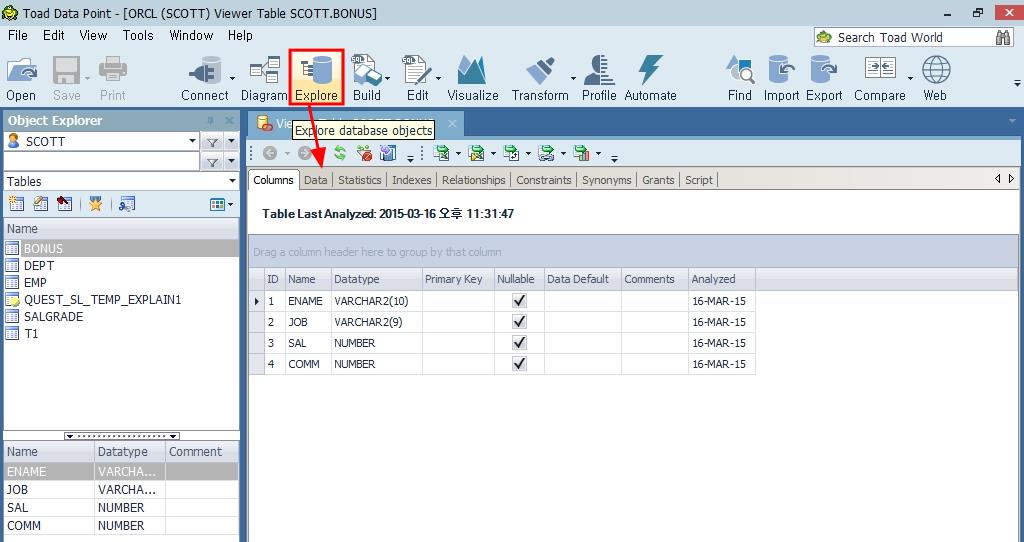The height and width of the screenshot is (542, 1024).
Task: Uncheck Nullable for COMM column
Action: [x=519, y=364]
